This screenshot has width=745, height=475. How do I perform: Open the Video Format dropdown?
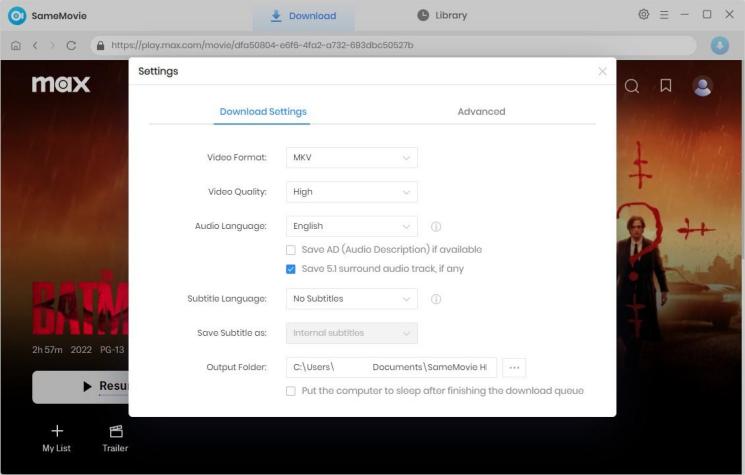coord(352,157)
